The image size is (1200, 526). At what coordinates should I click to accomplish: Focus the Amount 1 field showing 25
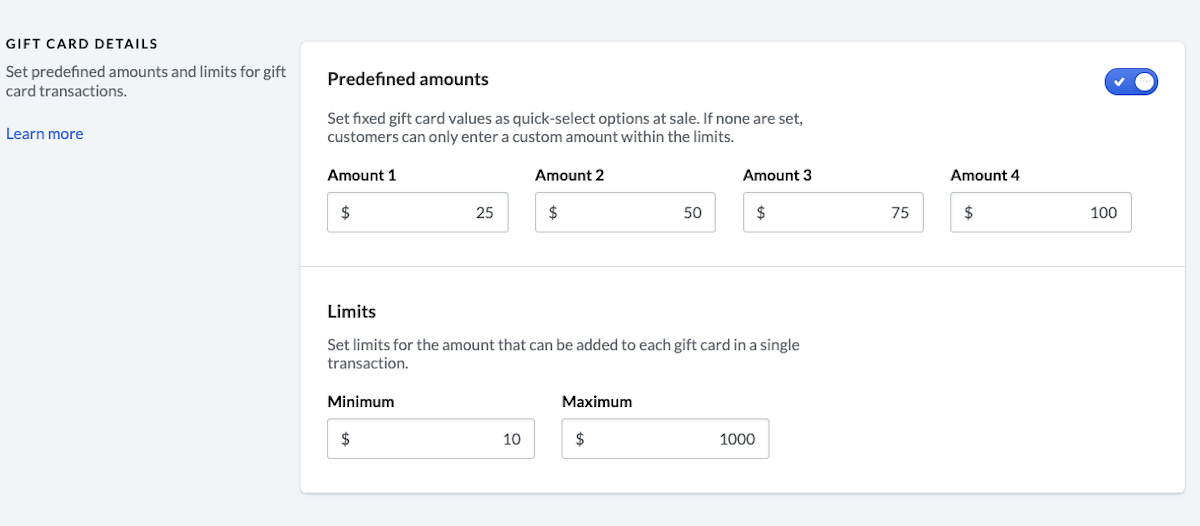coord(418,212)
